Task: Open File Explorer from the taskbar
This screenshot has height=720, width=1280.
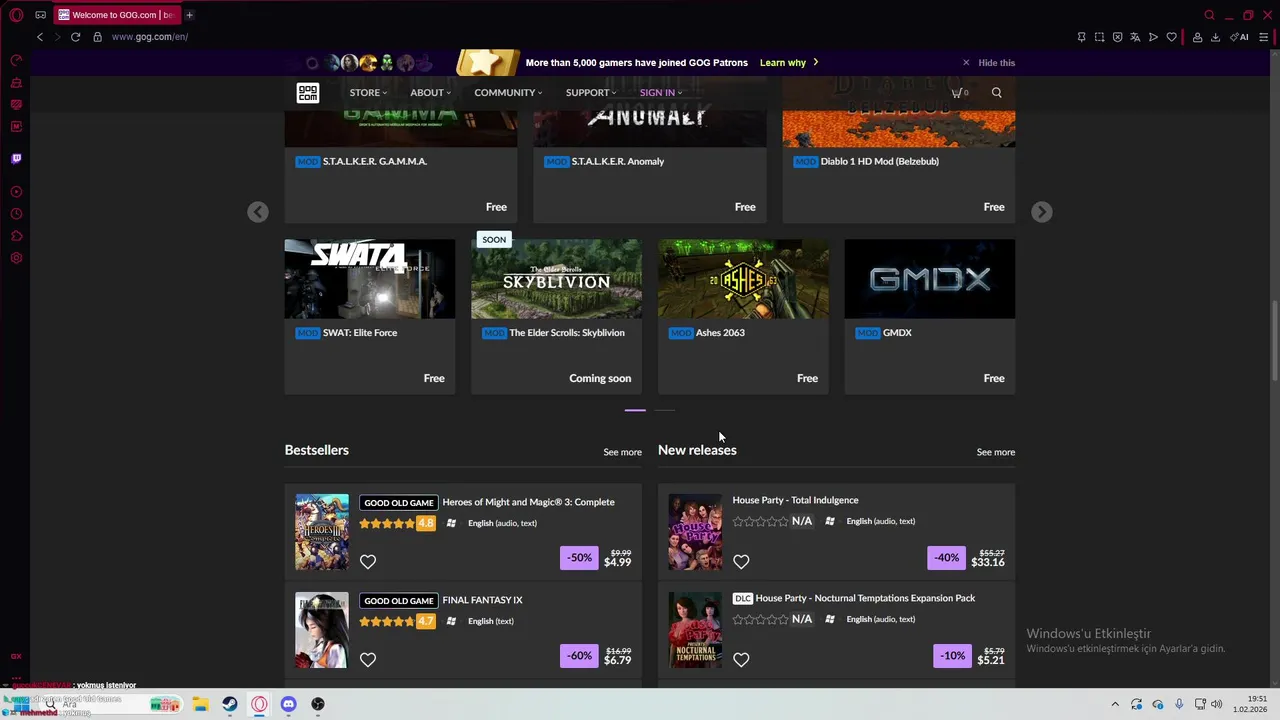Action: click(200, 704)
